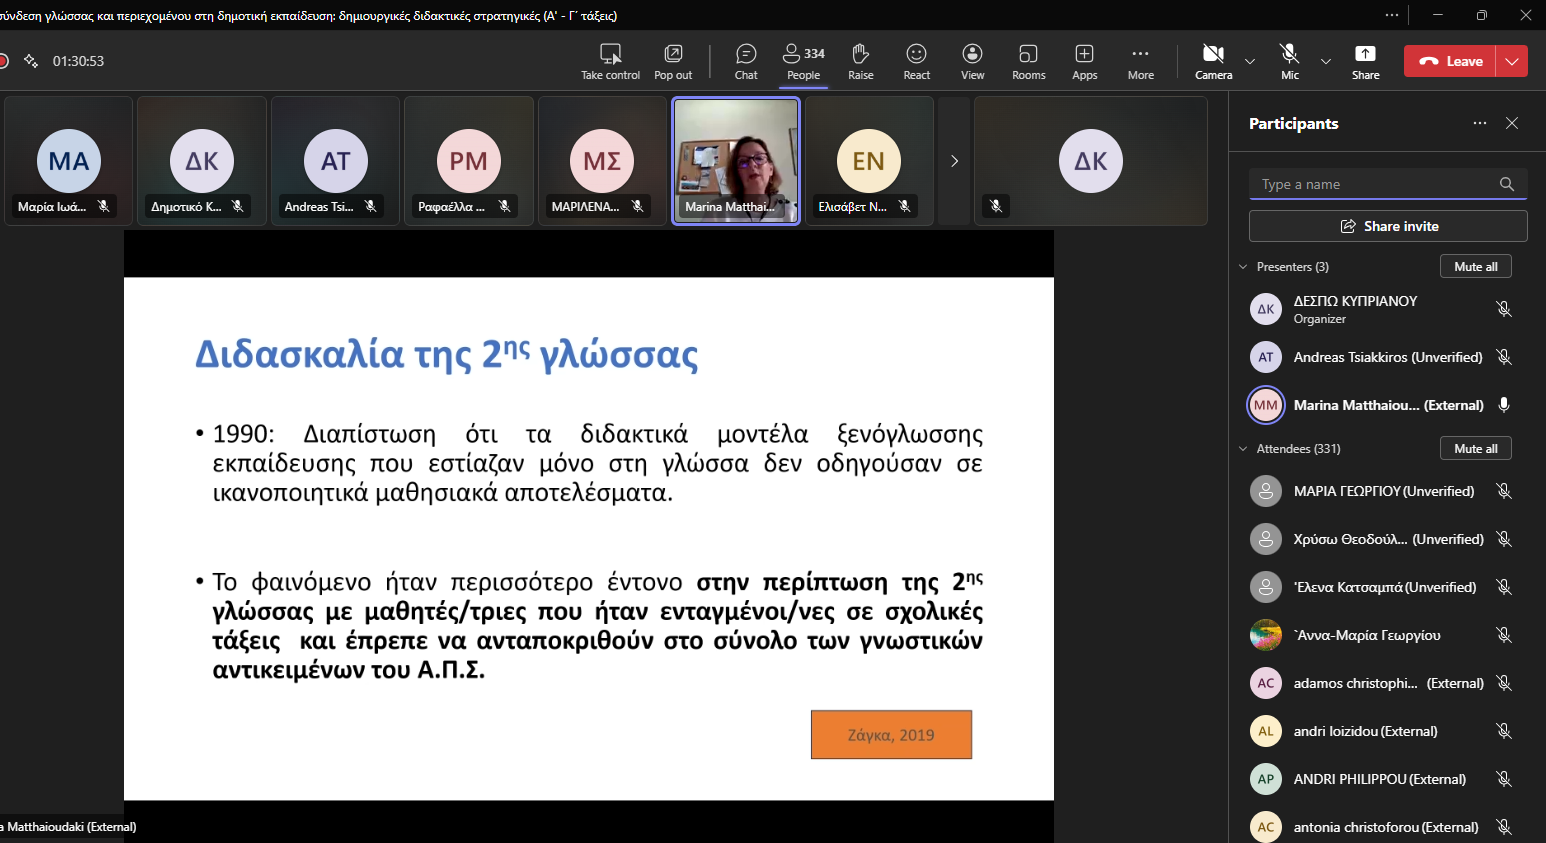1546x843 pixels.
Task: Collapse the Attendees (331) section
Action: (x=1243, y=449)
